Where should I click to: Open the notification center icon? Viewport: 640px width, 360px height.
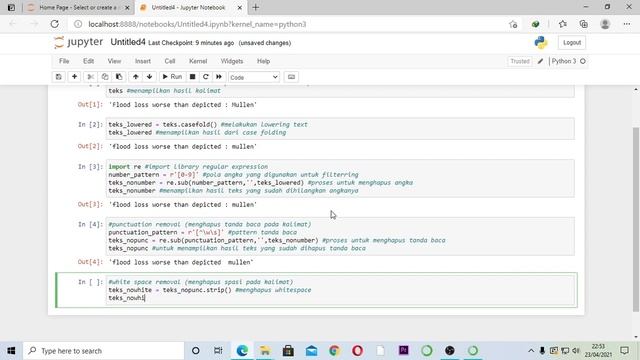click(624, 351)
